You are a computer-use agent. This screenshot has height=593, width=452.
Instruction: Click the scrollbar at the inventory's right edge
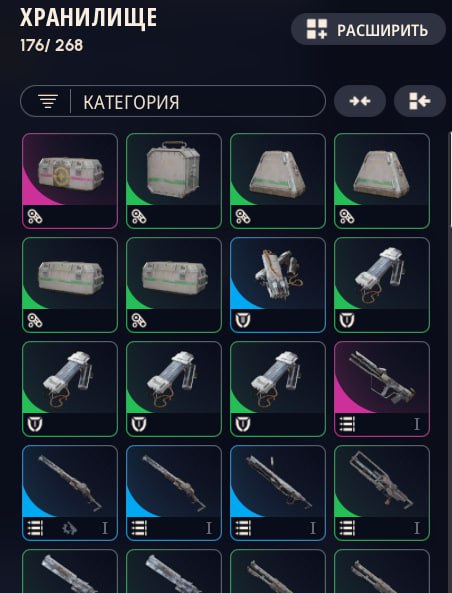(450, 180)
